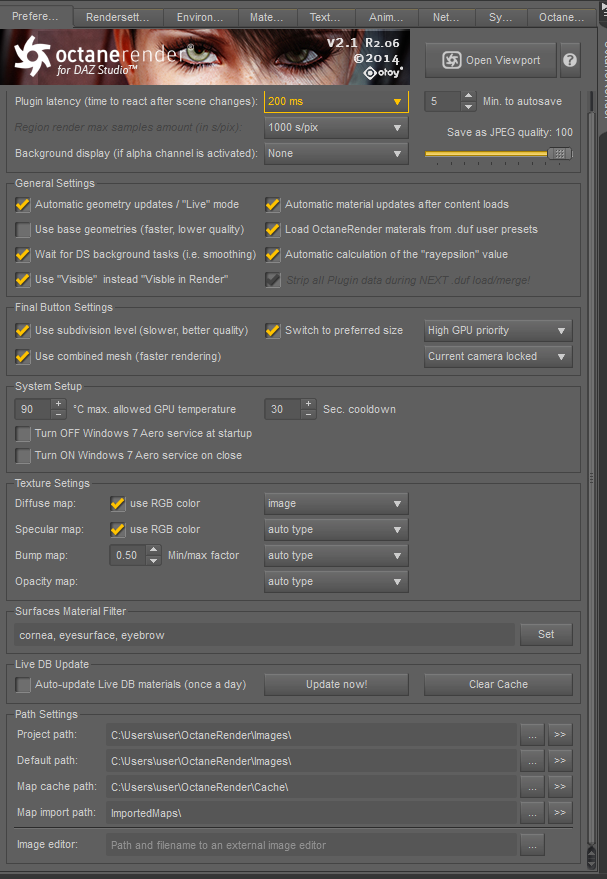Toggle Wait for DS background tasks
This screenshot has height=879, width=607.
pyautogui.click(x=23, y=255)
